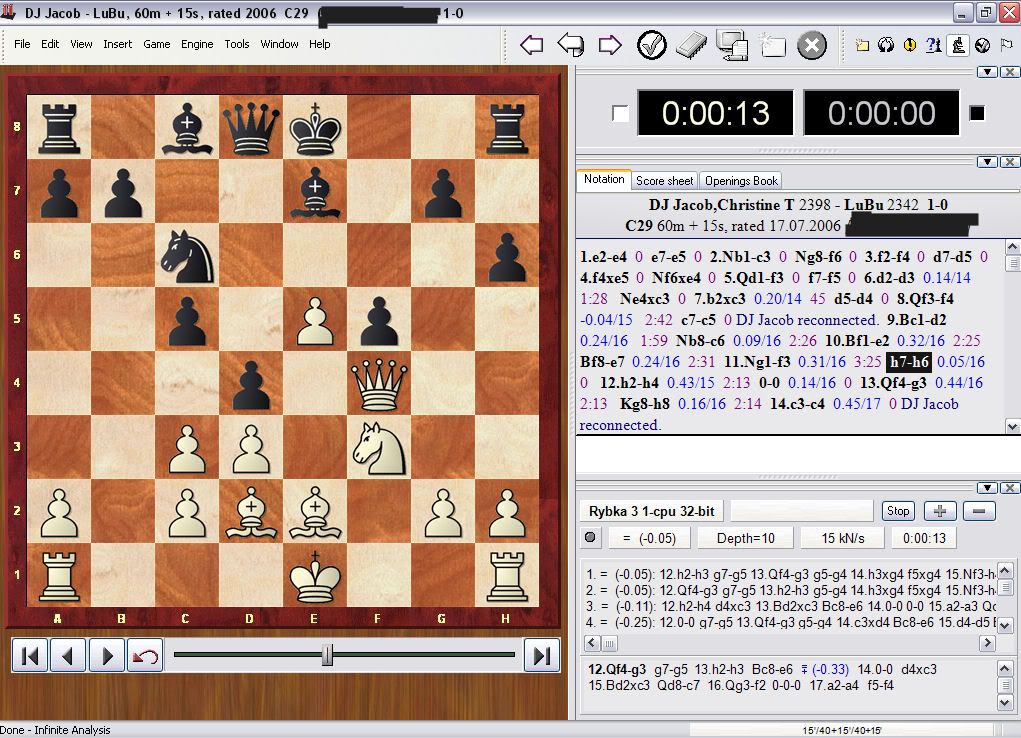Image resolution: width=1021 pixels, height=738 pixels.
Task: Open the engine pane dropdown arrow
Action: point(988,488)
